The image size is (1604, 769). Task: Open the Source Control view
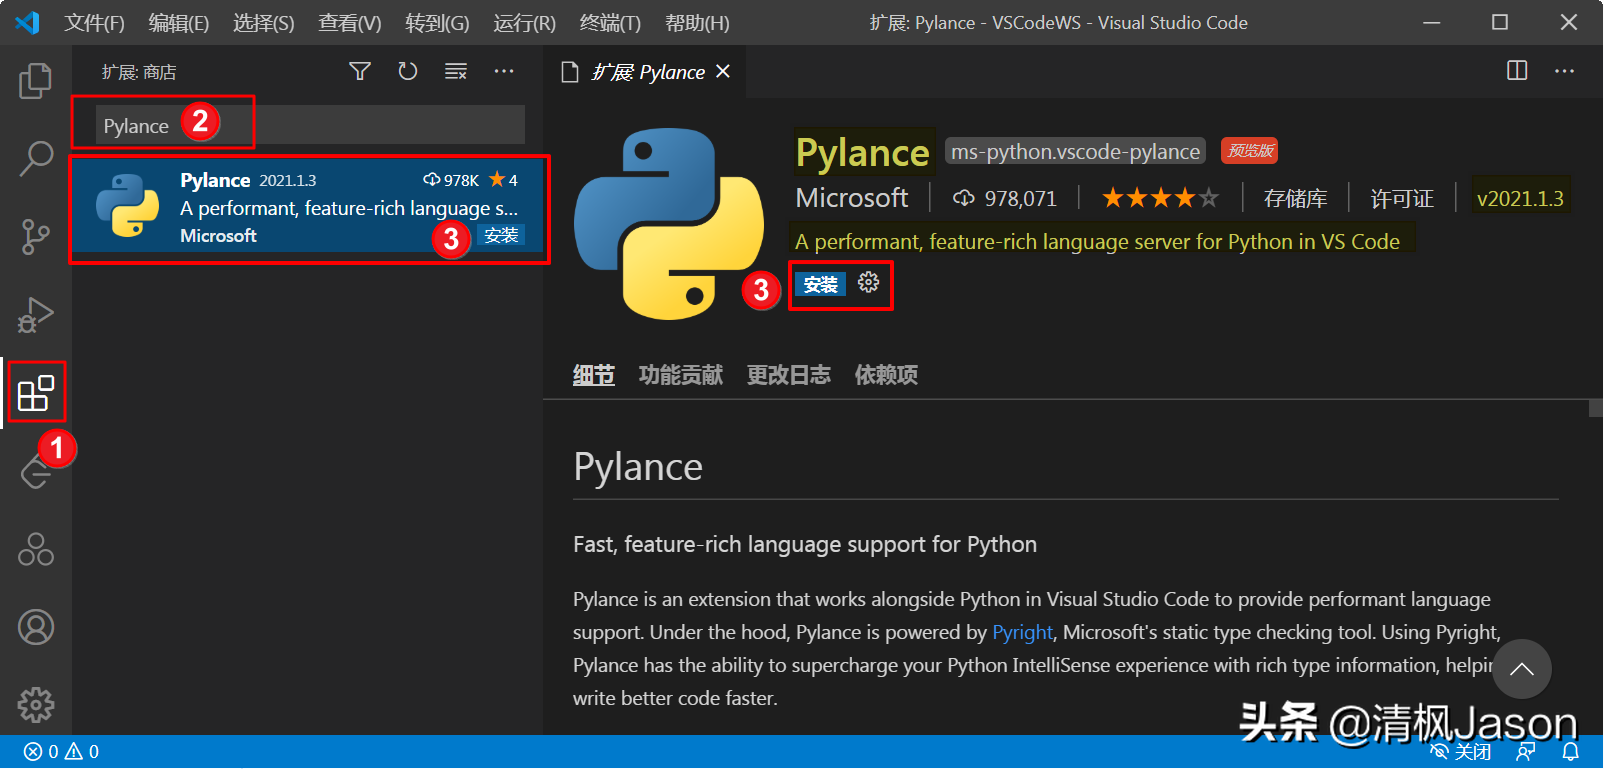tap(36, 237)
